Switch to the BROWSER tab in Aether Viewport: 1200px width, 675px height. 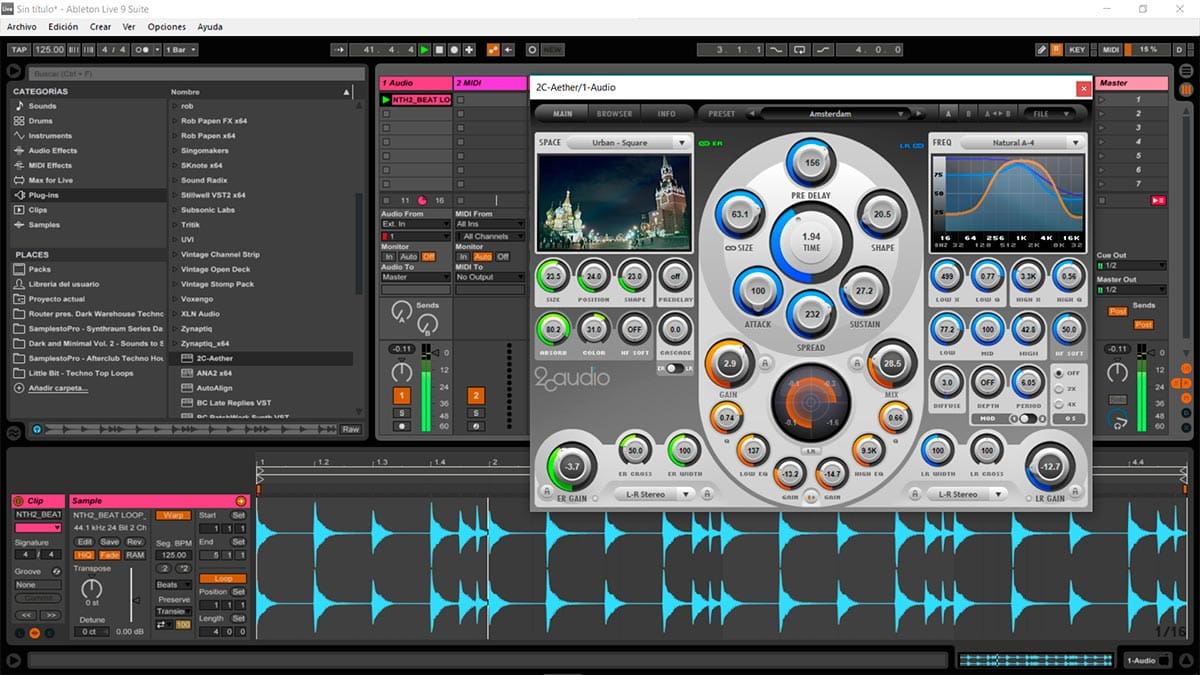pos(615,114)
